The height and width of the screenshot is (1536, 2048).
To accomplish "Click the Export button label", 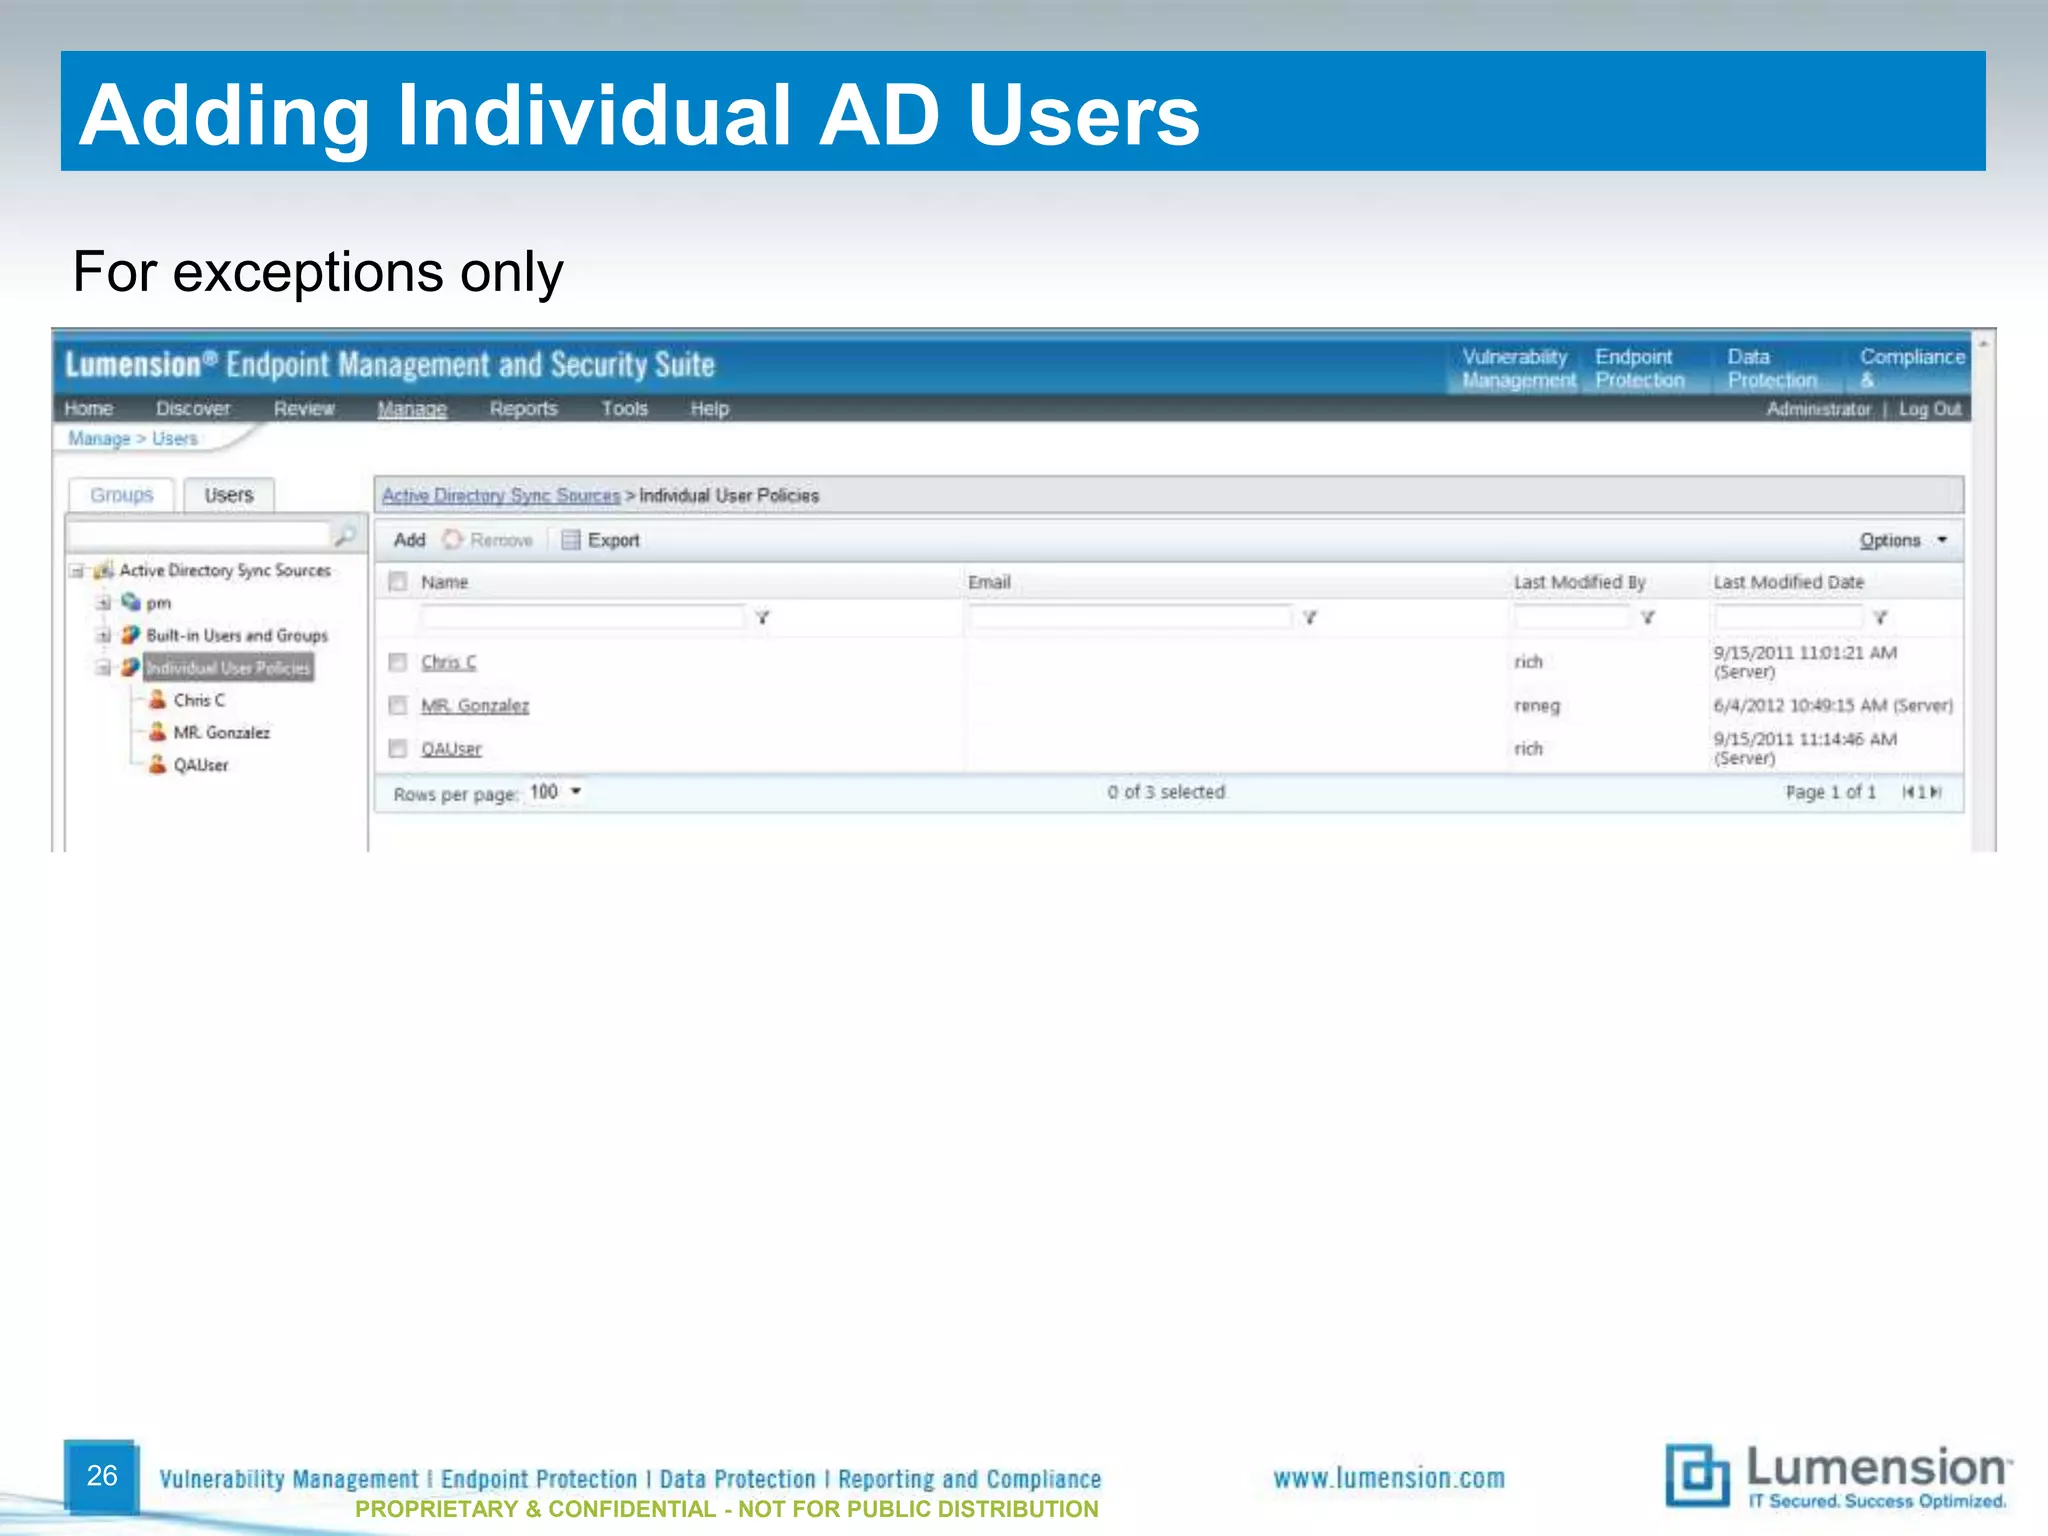I will (613, 540).
